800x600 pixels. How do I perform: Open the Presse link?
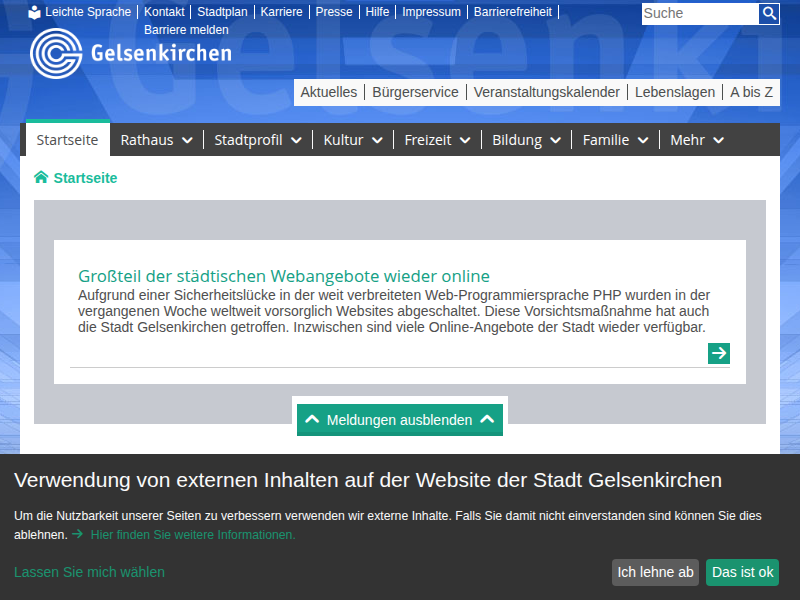coord(334,12)
